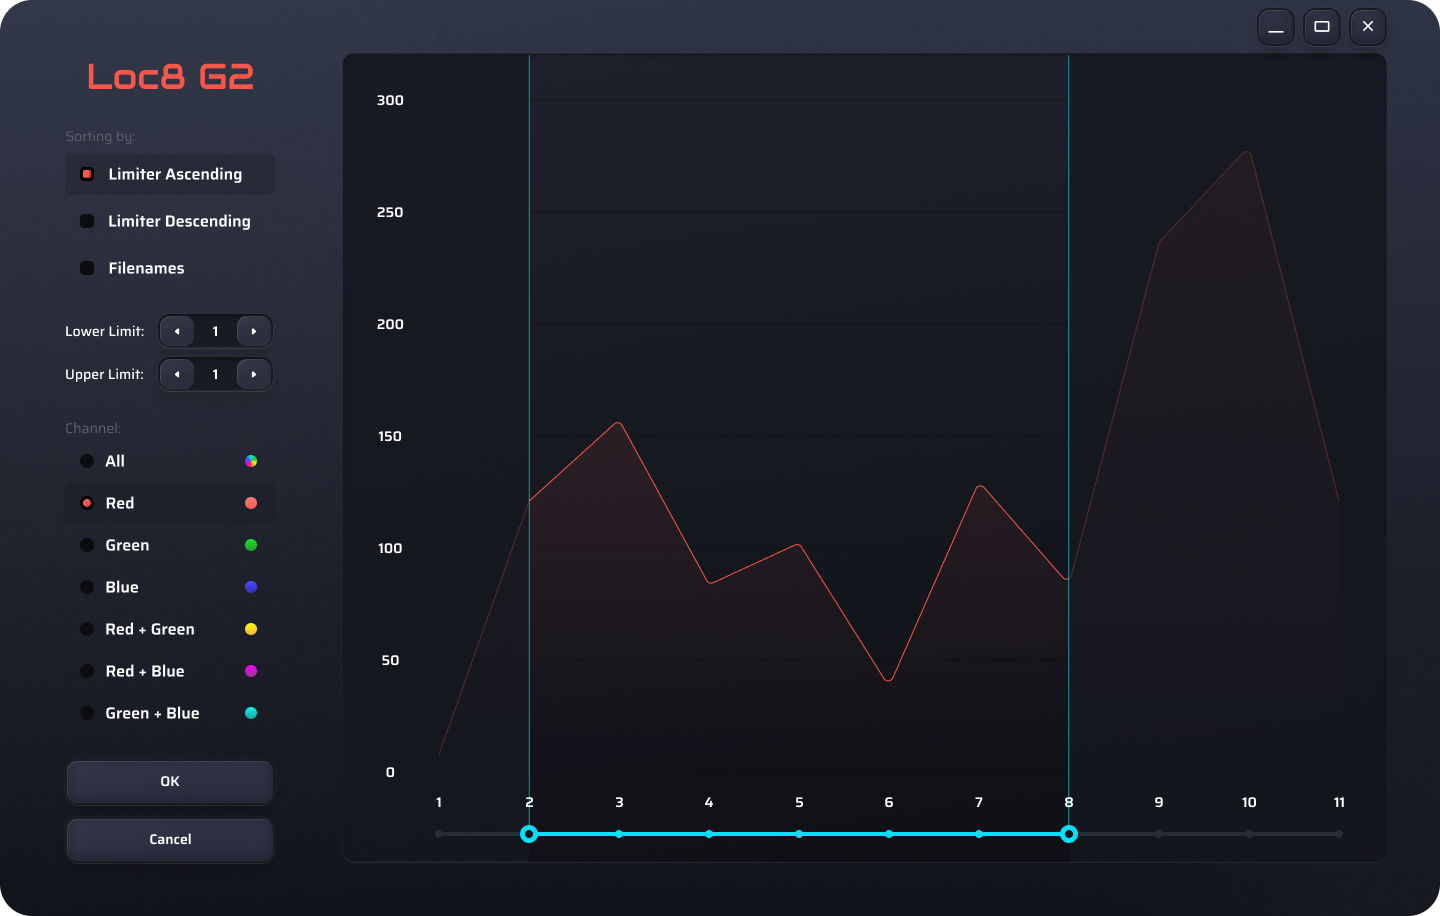Click the yellow Red + Green swatch
The height and width of the screenshot is (916, 1440).
point(251,629)
